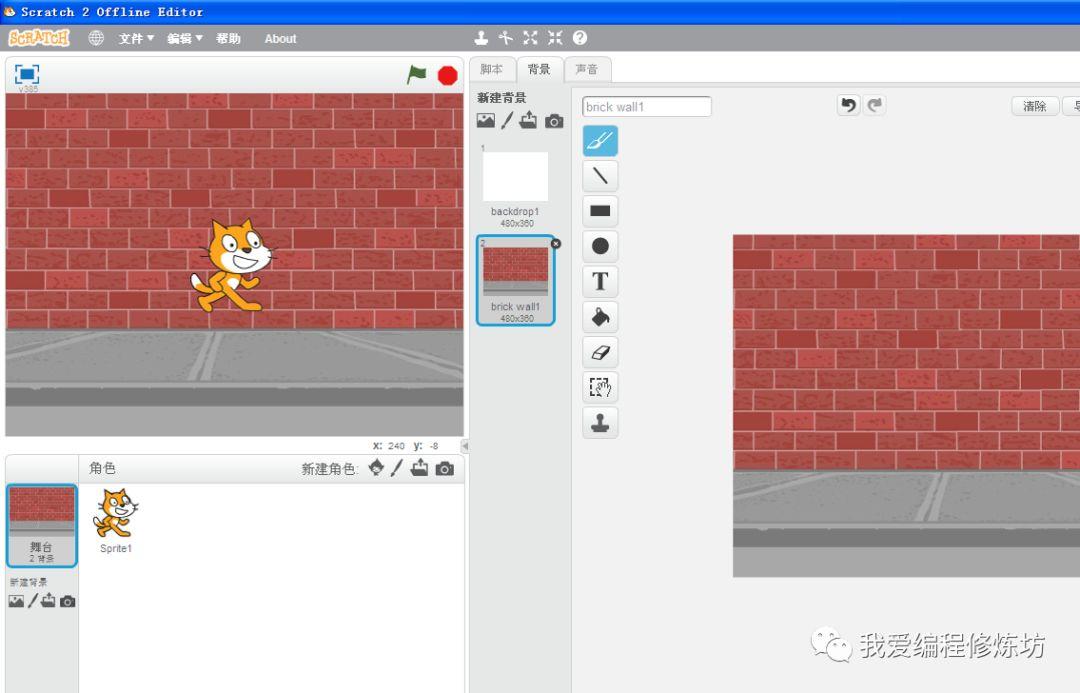The width and height of the screenshot is (1080, 693).
Task: Open the 帮助 menu
Action: pyautogui.click(x=228, y=39)
